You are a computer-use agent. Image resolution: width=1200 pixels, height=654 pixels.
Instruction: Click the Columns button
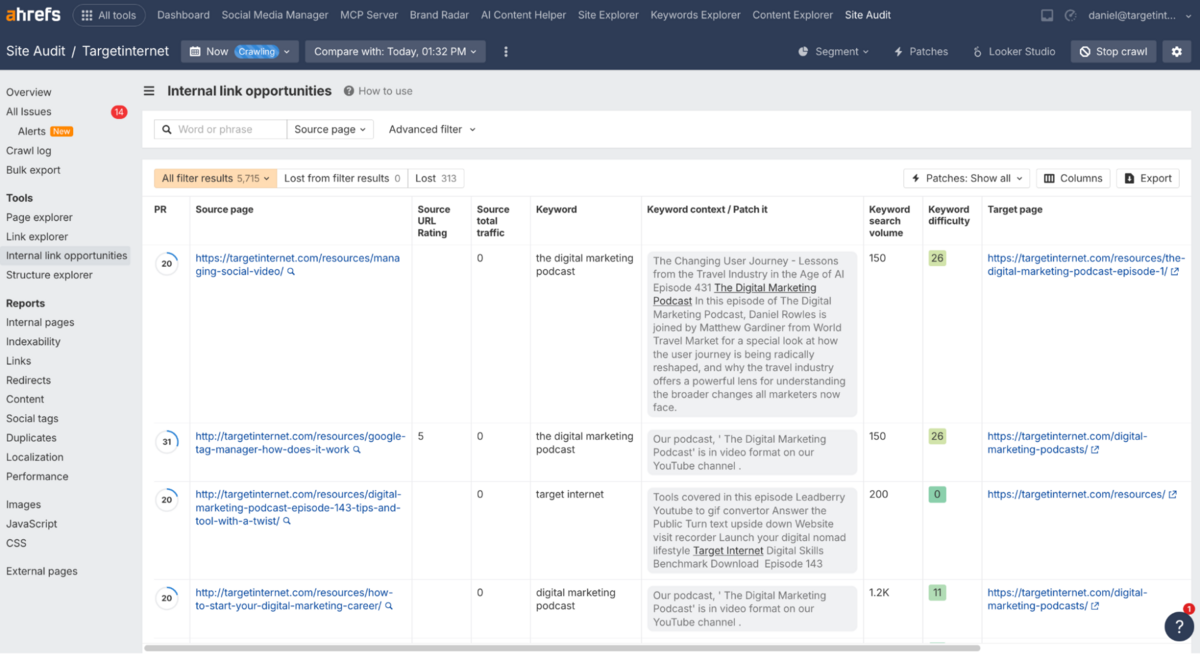1073,178
